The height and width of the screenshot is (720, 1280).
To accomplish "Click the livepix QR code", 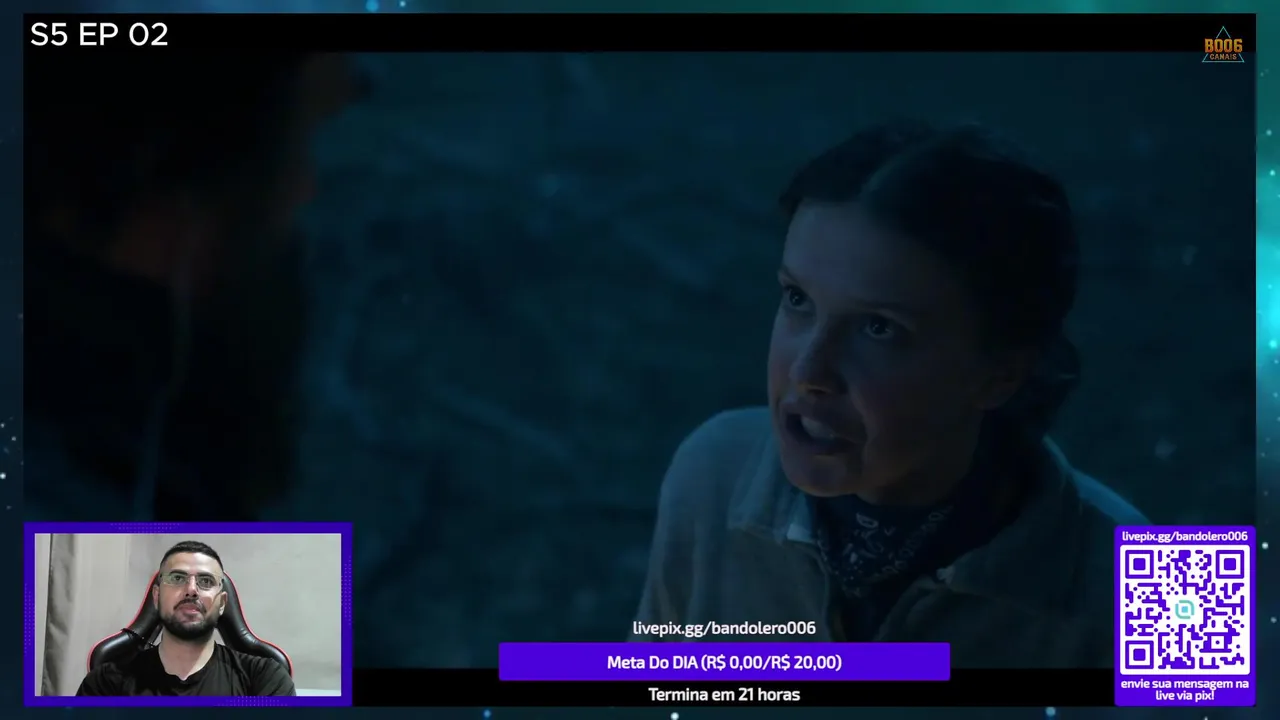I will pyautogui.click(x=1185, y=610).
